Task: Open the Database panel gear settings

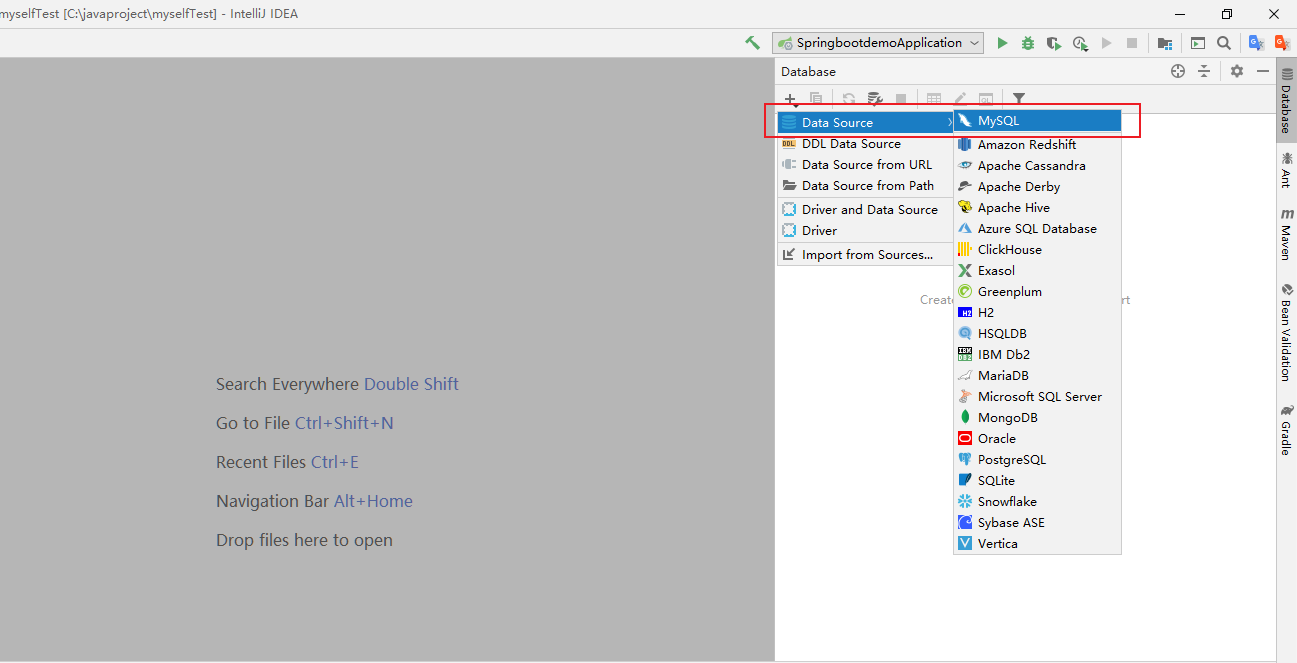Action: (1237, 71)
